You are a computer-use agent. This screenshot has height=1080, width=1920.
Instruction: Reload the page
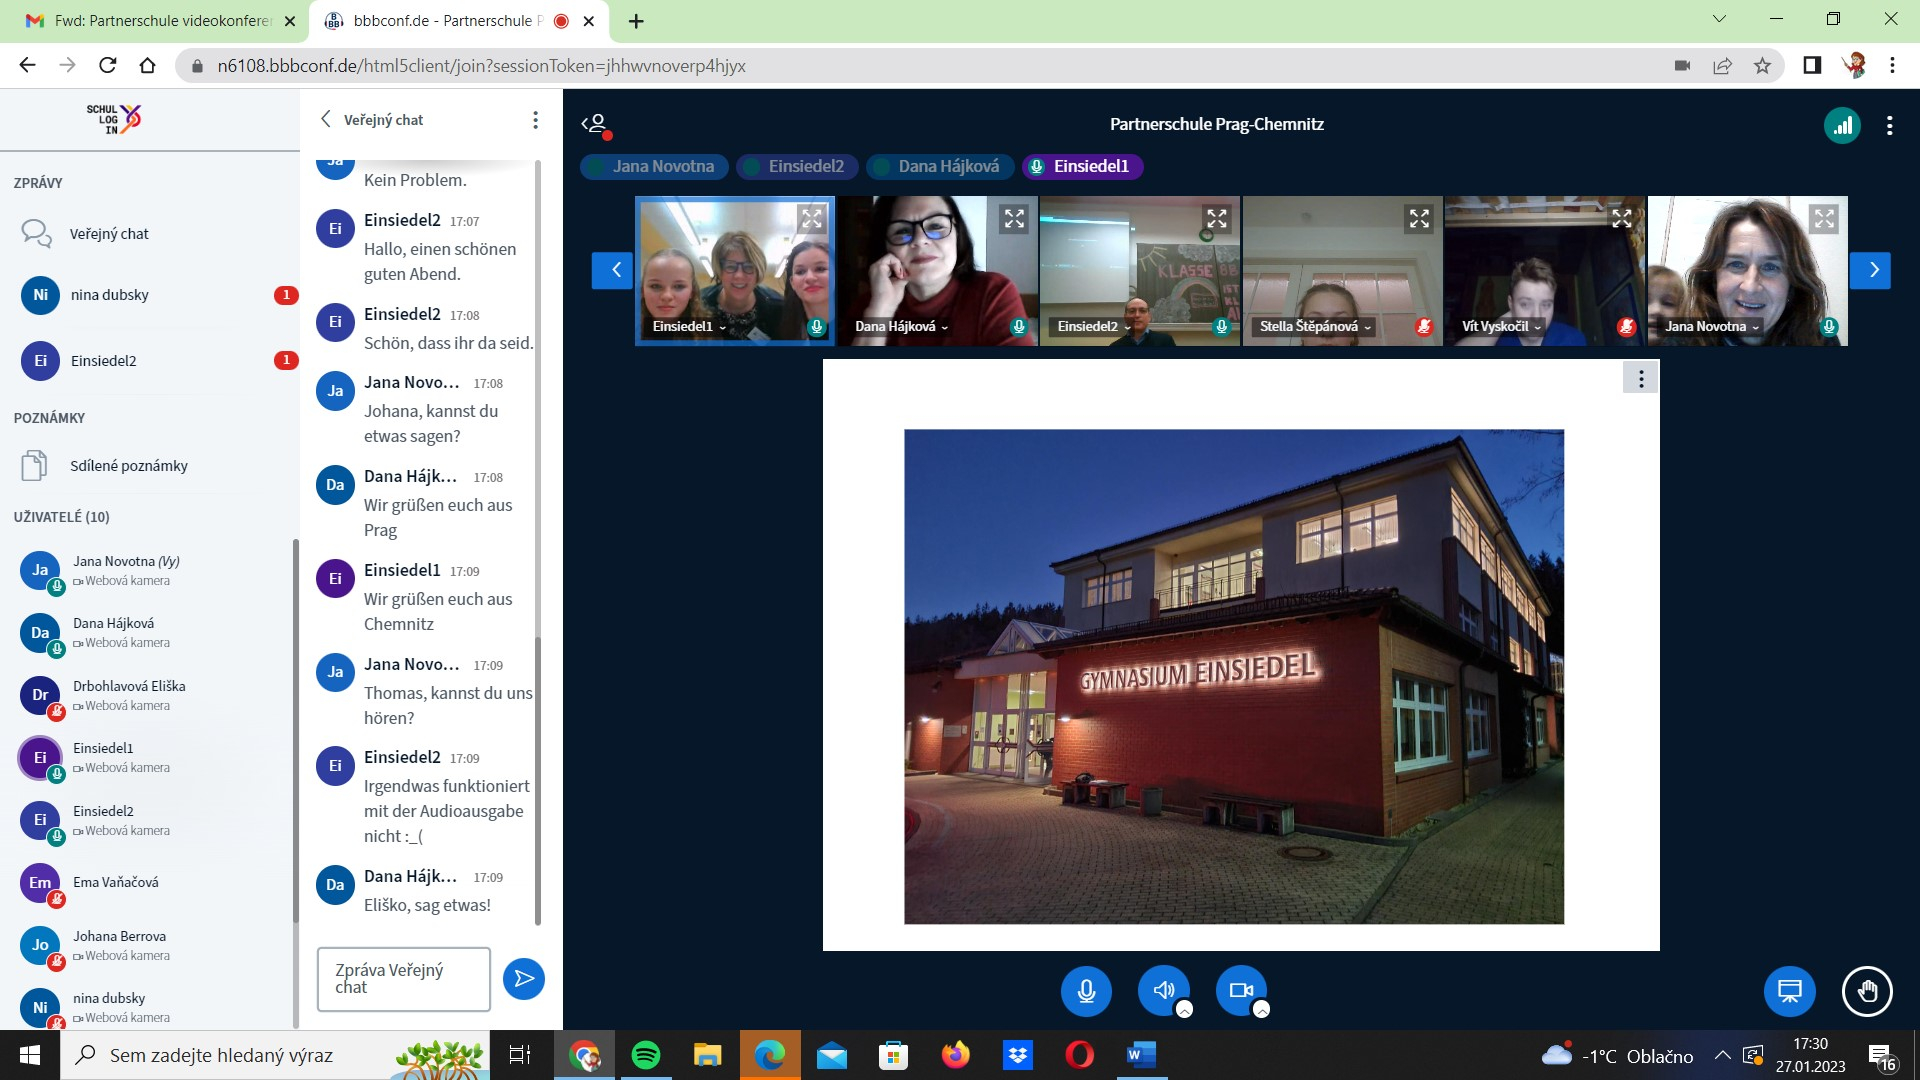point(108,66)
